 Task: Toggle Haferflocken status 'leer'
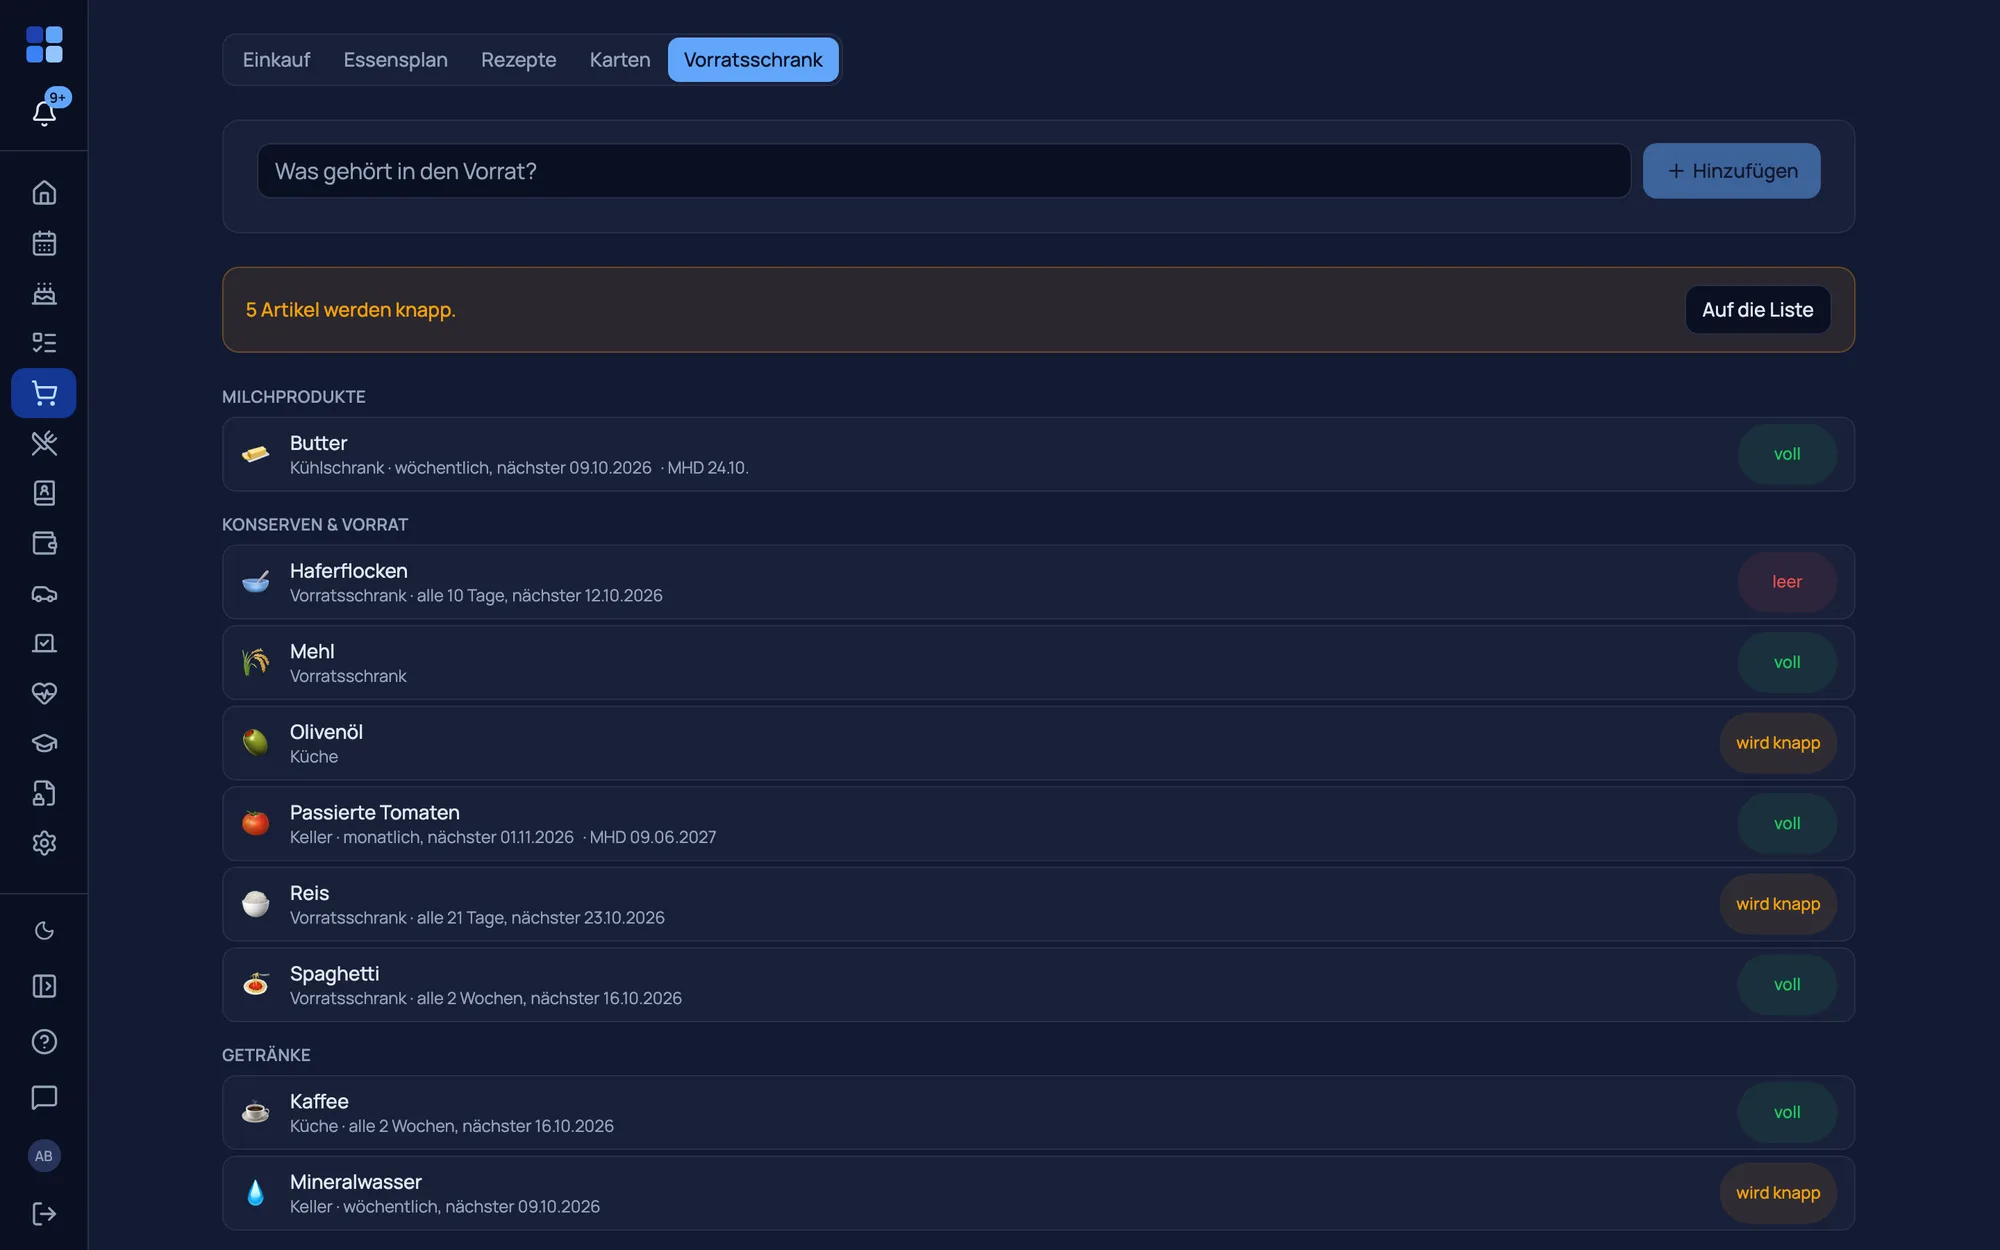(x=1786, y=582)
